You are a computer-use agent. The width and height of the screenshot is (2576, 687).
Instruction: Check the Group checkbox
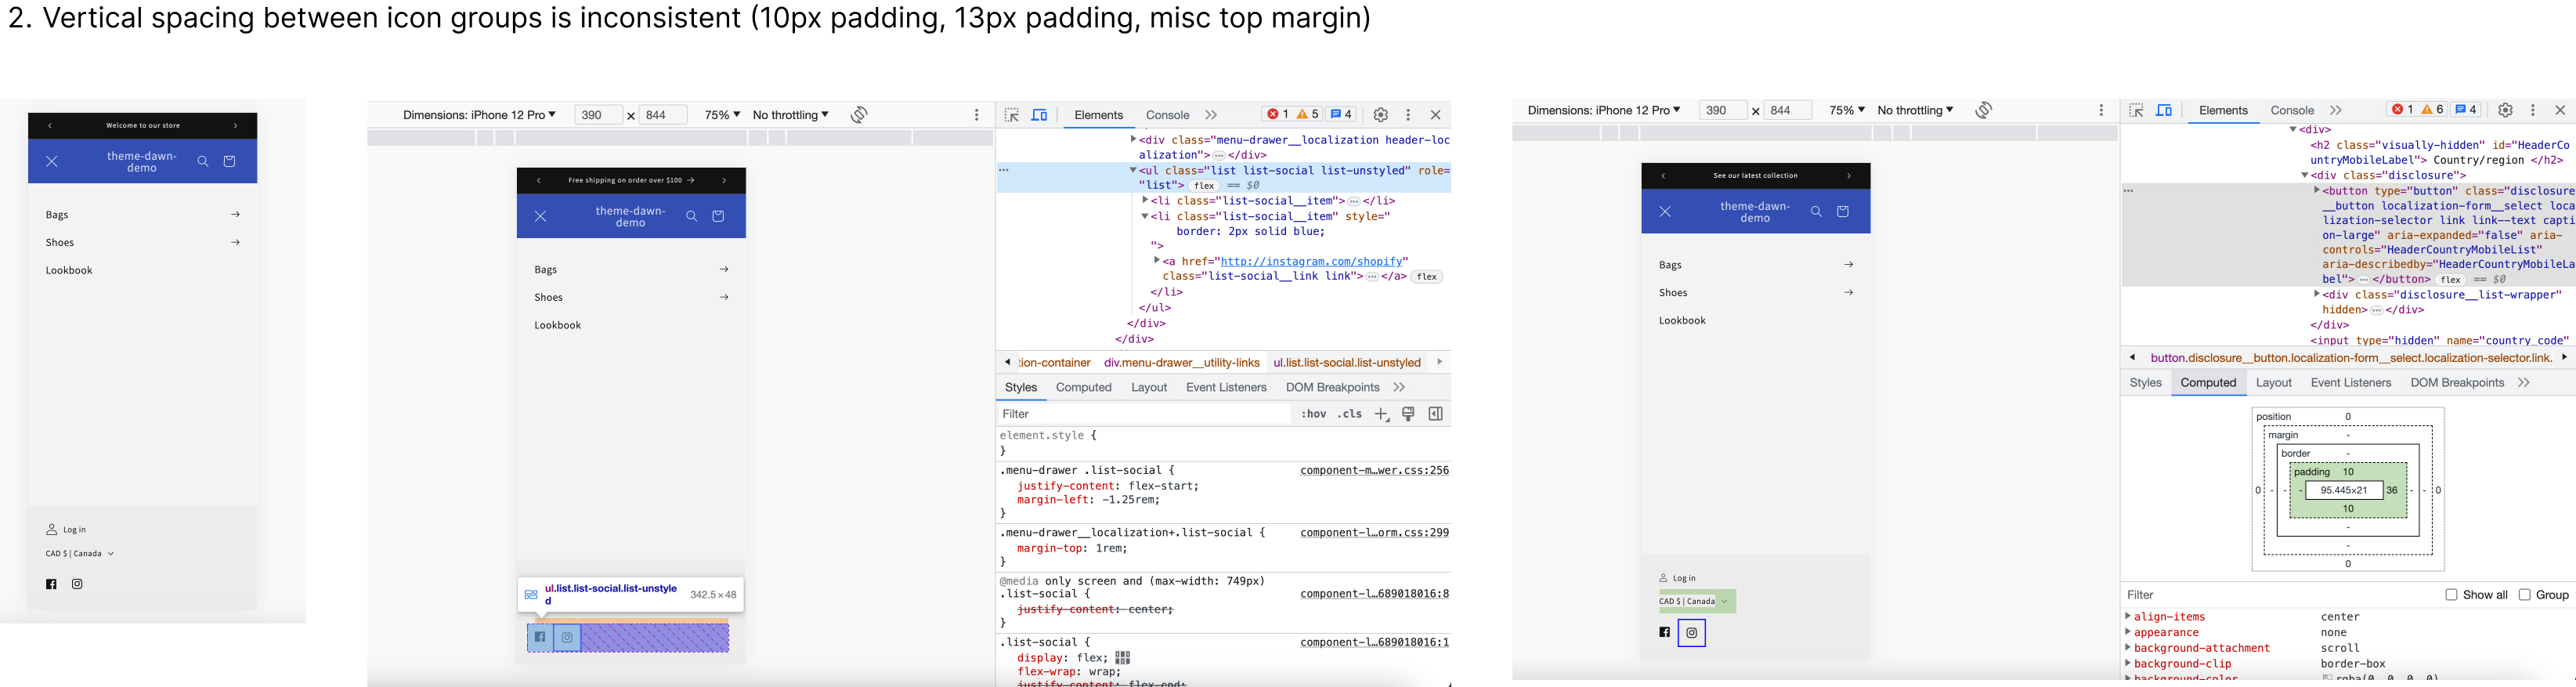[2524, 595]
